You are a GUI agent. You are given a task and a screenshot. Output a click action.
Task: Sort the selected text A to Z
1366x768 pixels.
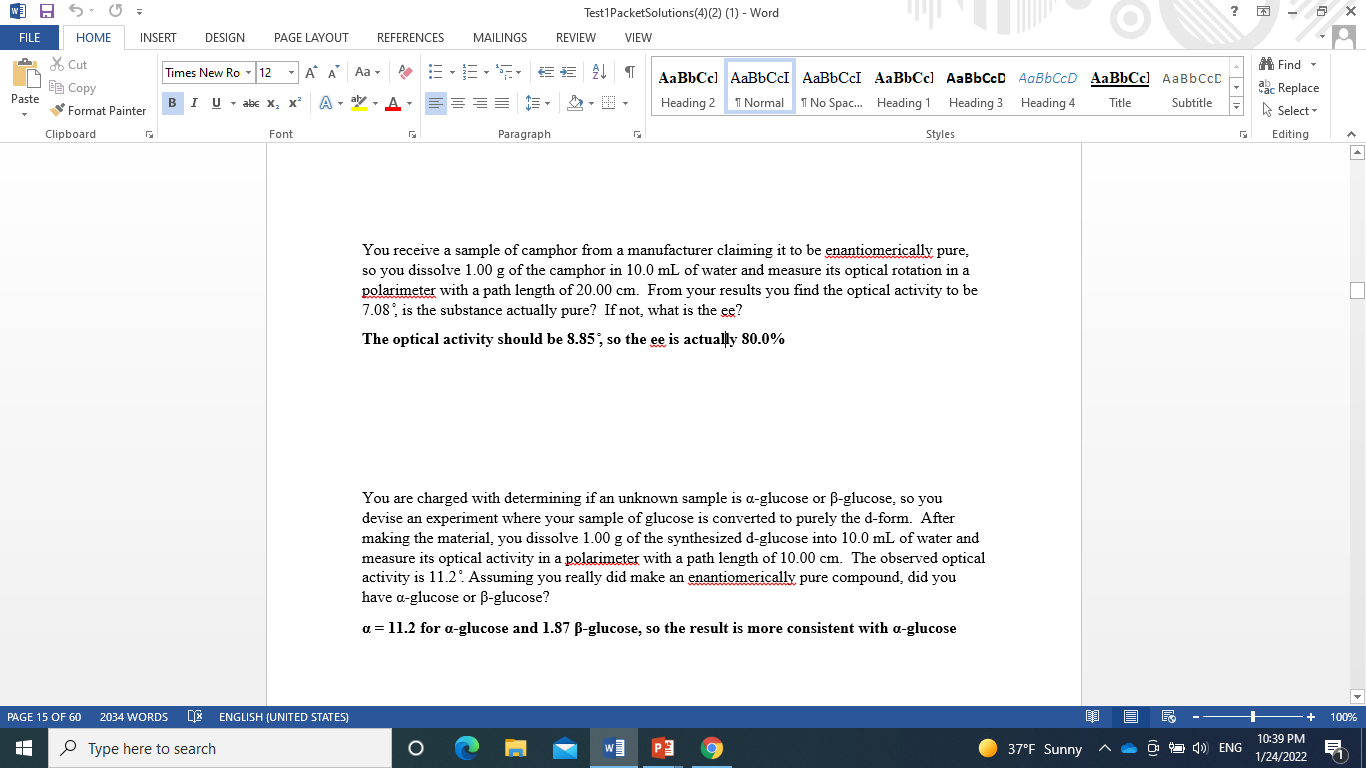600,72
